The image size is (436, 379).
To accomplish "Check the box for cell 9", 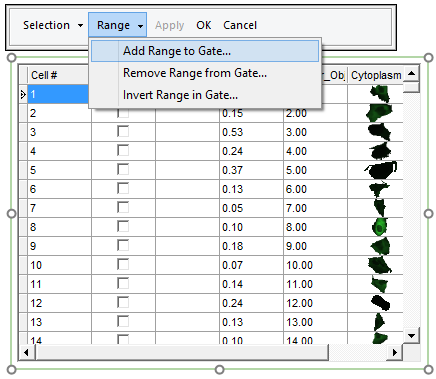I will click(123, 245).
